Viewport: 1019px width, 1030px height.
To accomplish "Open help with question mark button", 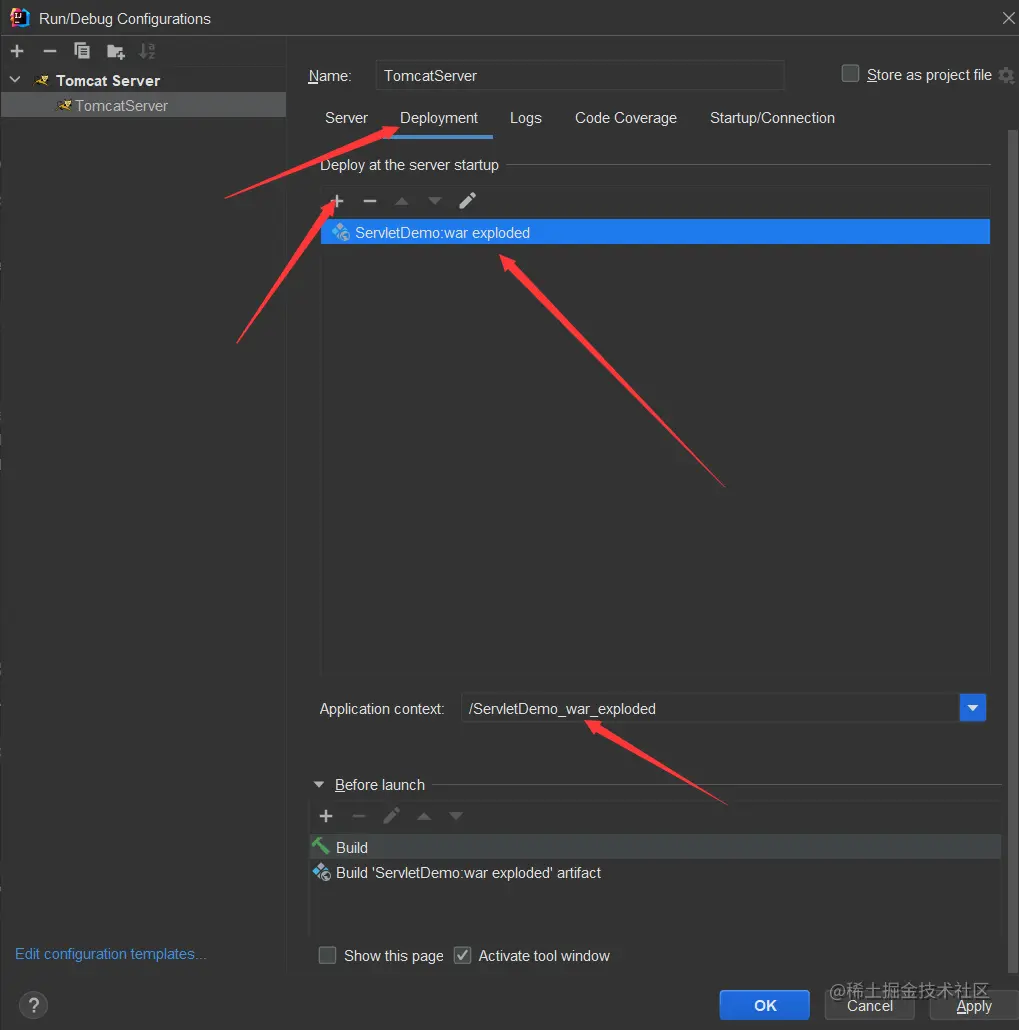I will [x=34, y=1005].
